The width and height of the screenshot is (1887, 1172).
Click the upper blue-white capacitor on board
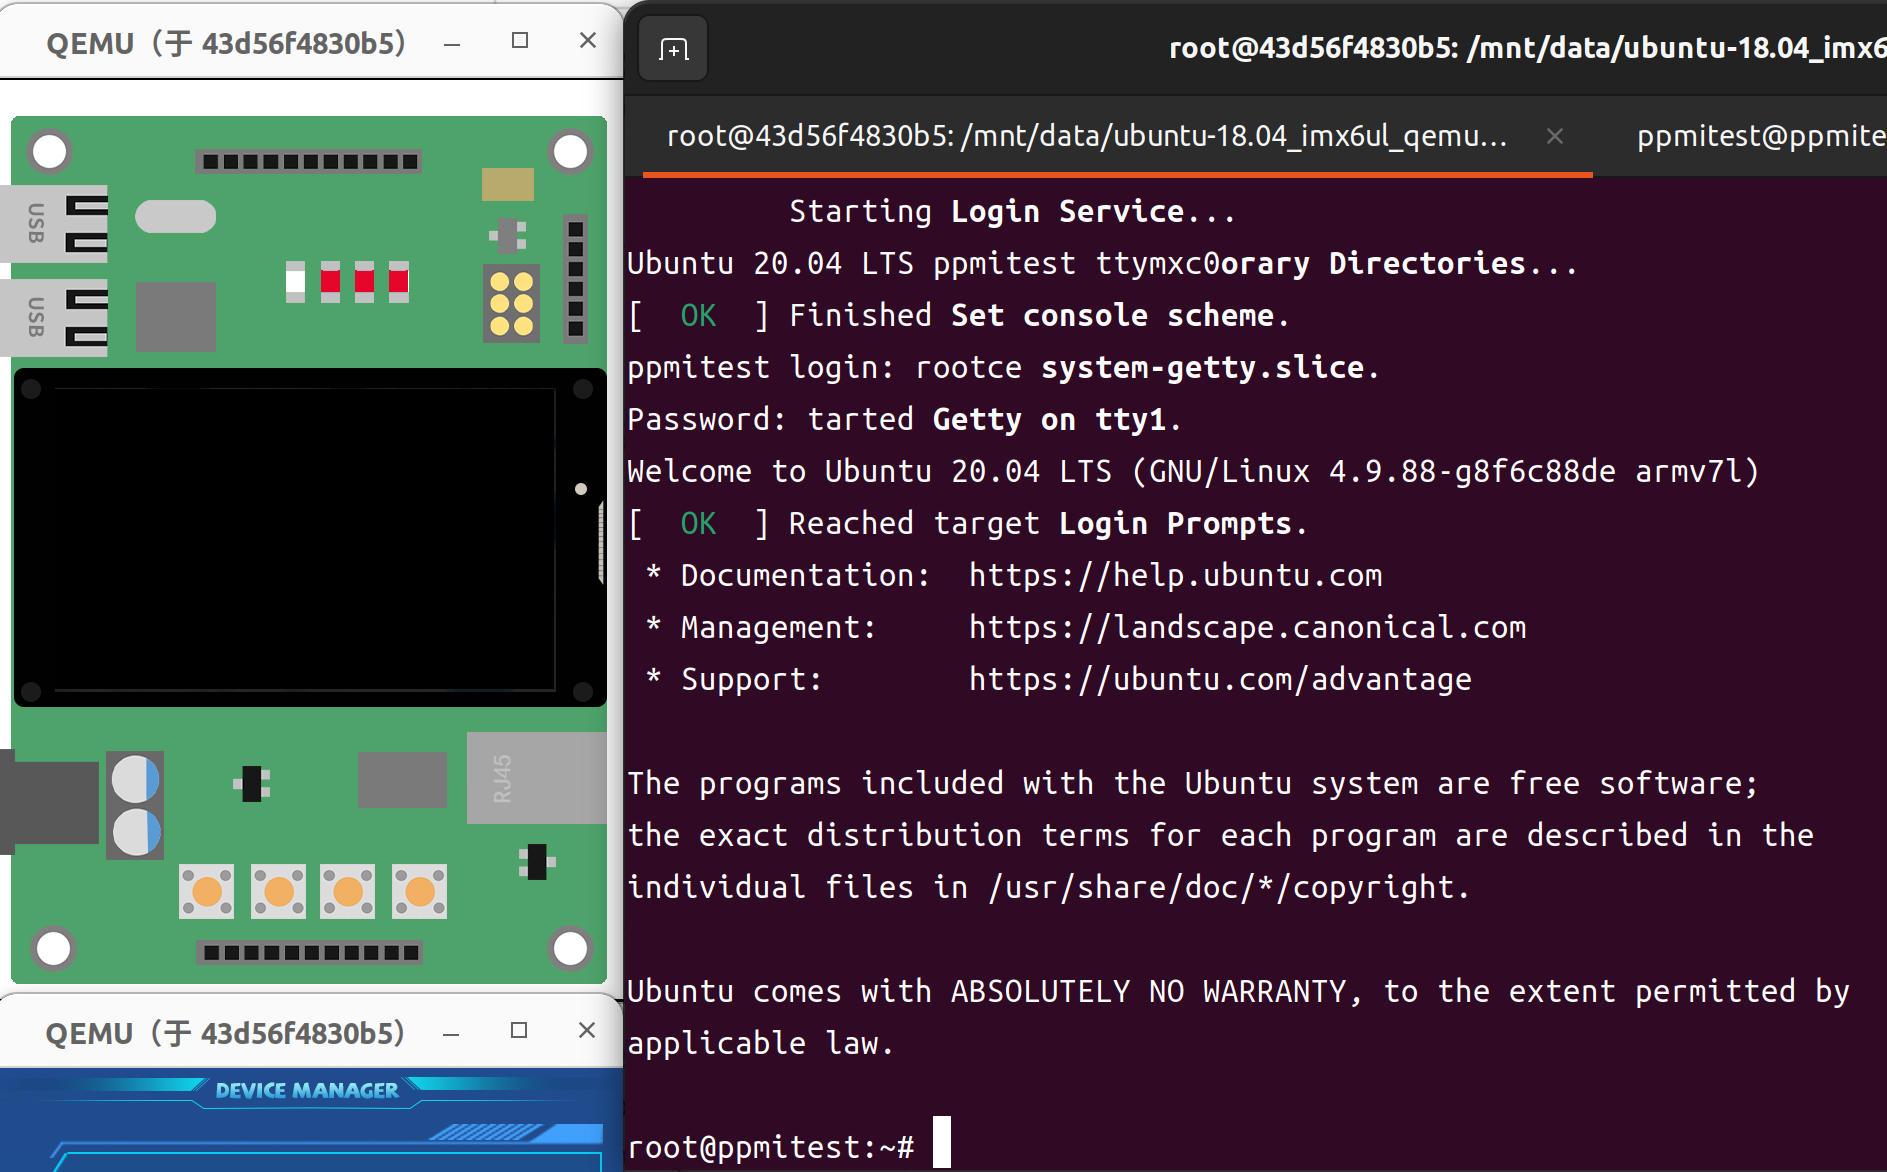click(x=136, y=779)
